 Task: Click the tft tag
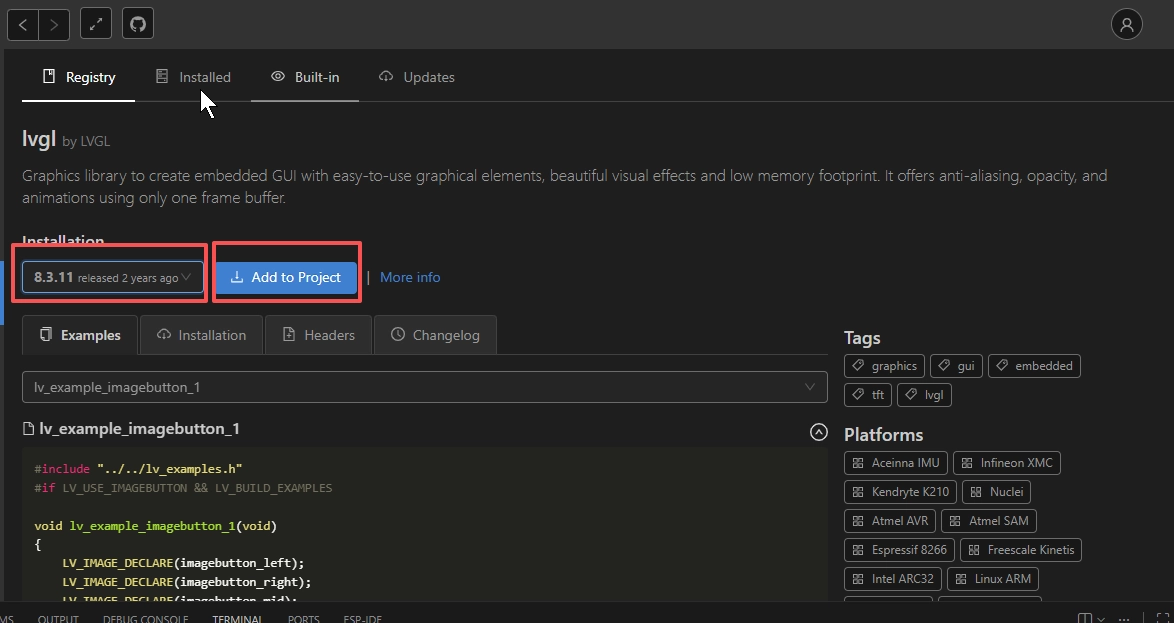[x=868, y=395]
